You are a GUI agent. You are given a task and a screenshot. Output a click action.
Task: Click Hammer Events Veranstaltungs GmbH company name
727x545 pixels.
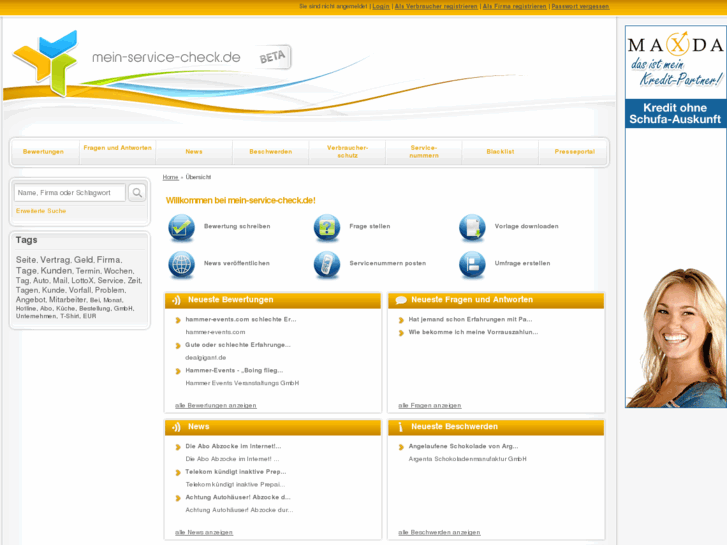[x=242, y=384]
